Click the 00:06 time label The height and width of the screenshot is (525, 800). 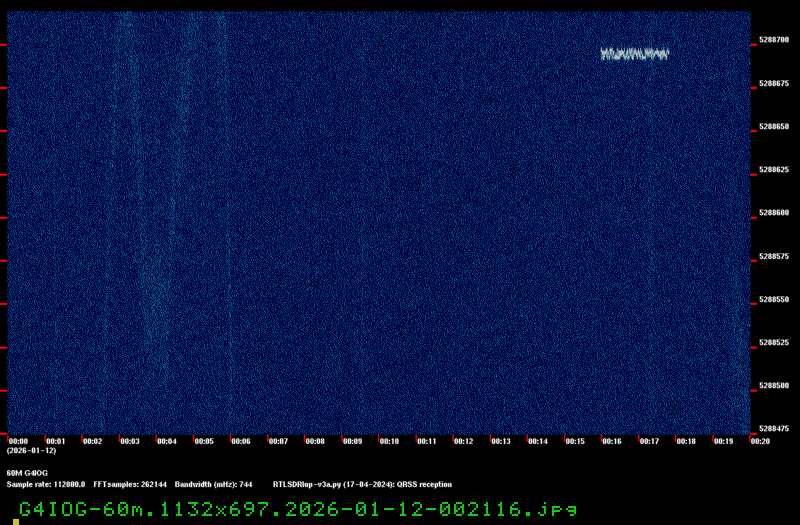241,441
